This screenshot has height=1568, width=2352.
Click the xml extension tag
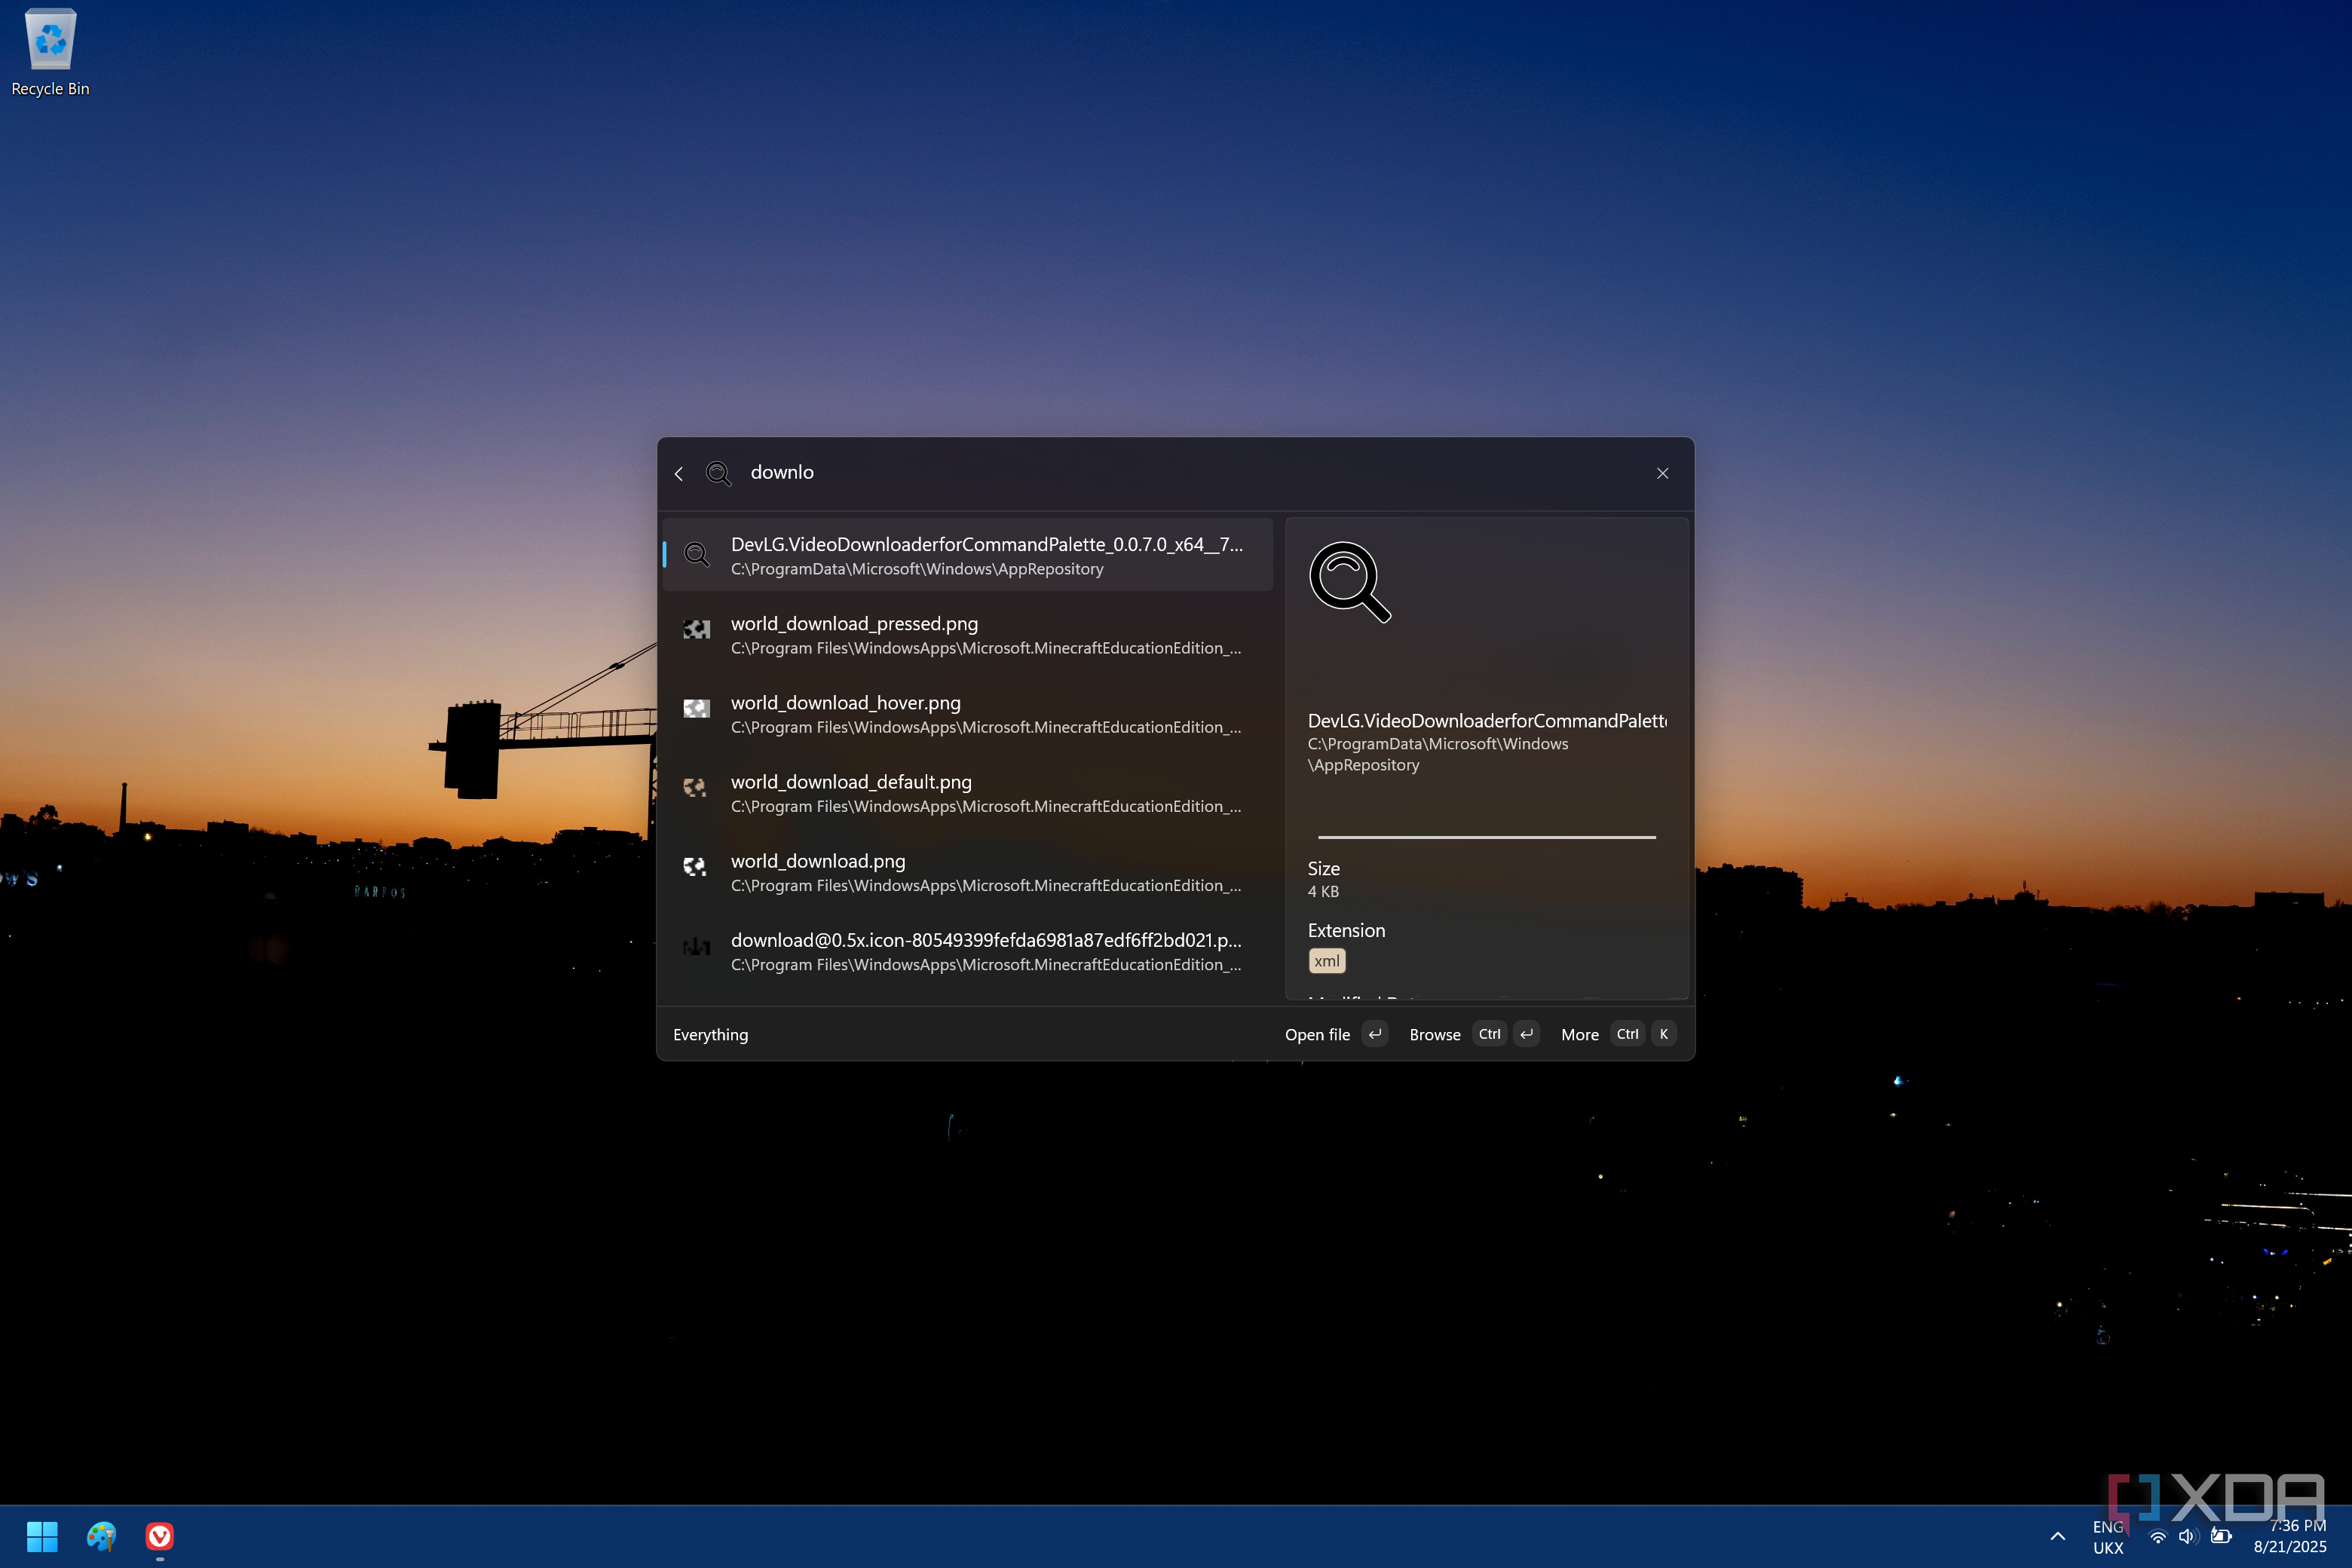pyautogui.click(x=1326, y=961)
